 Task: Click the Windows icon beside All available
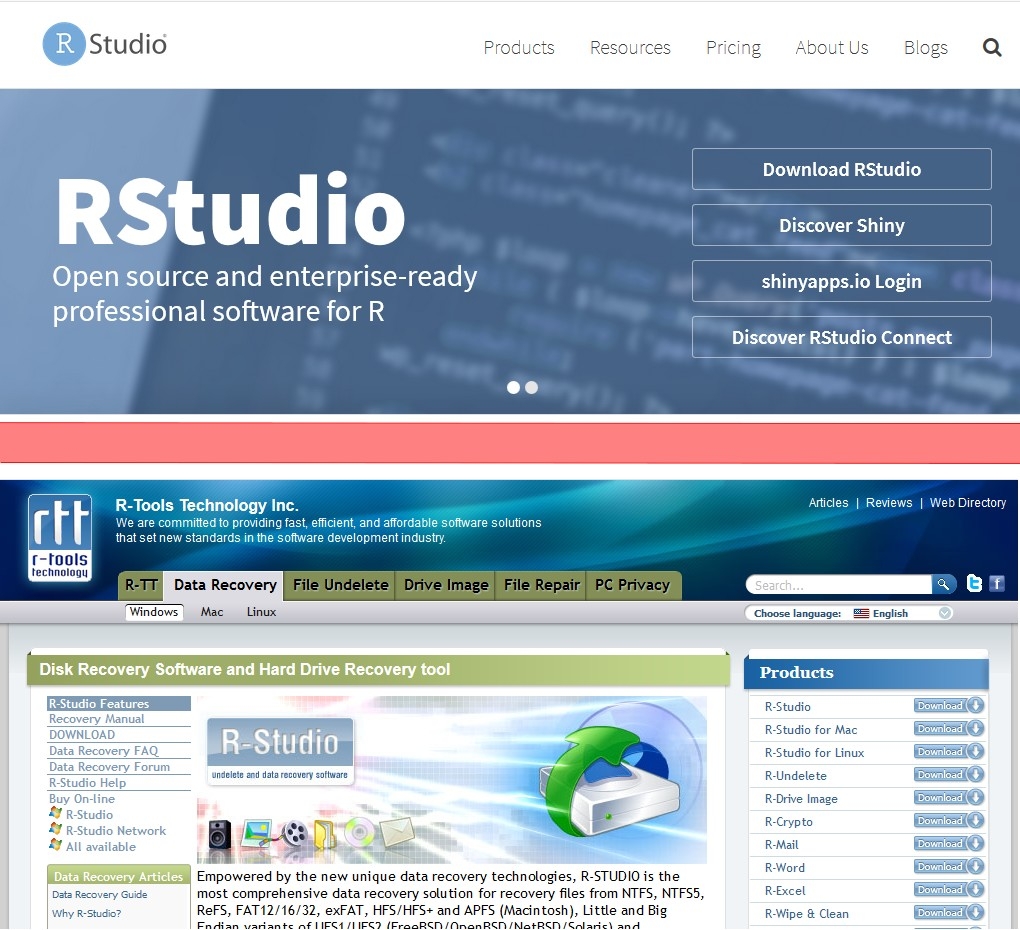(56, 845)
